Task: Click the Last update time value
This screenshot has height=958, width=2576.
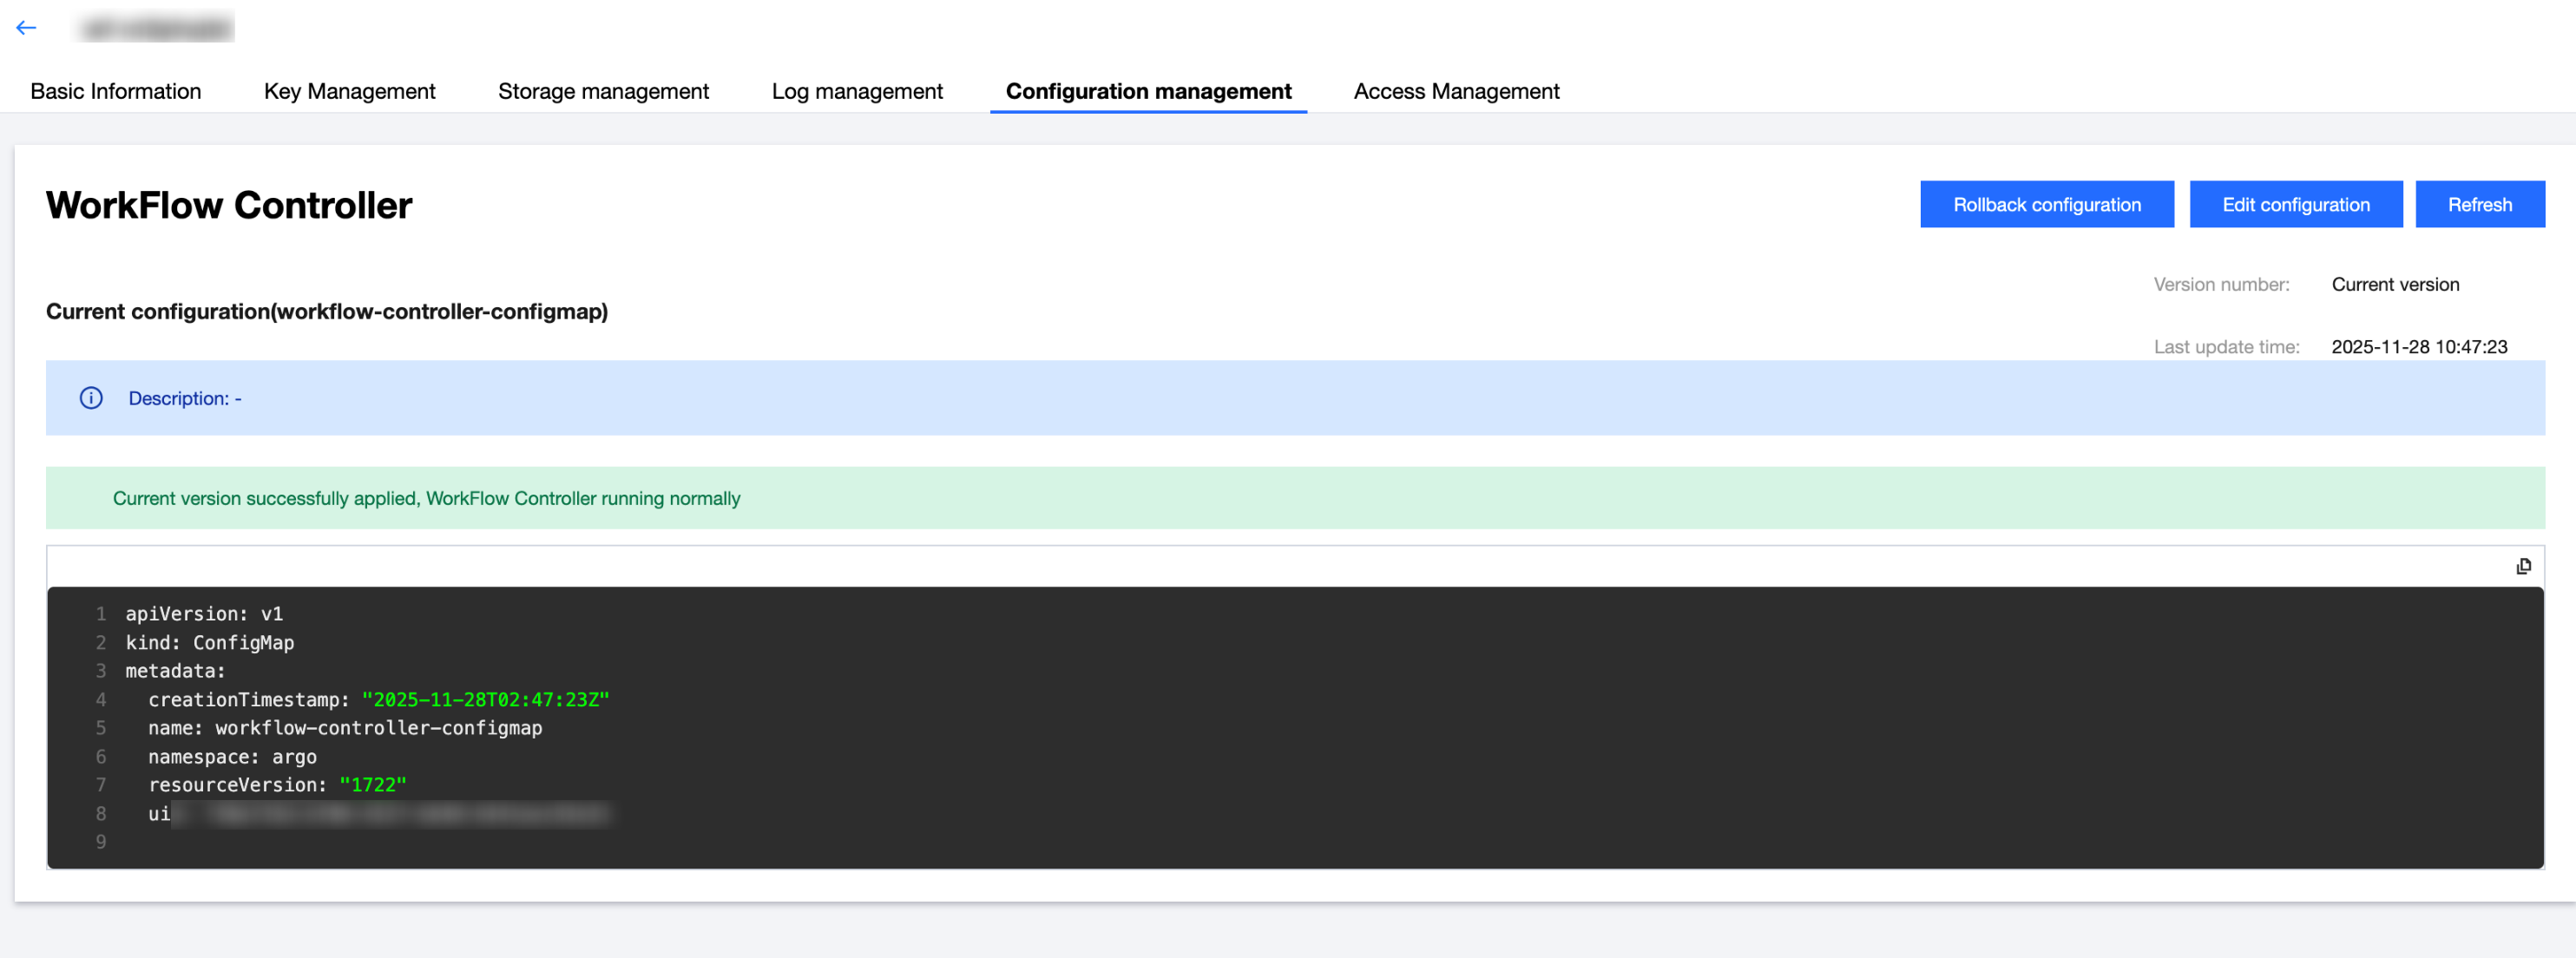Action: click(2418, 347)
